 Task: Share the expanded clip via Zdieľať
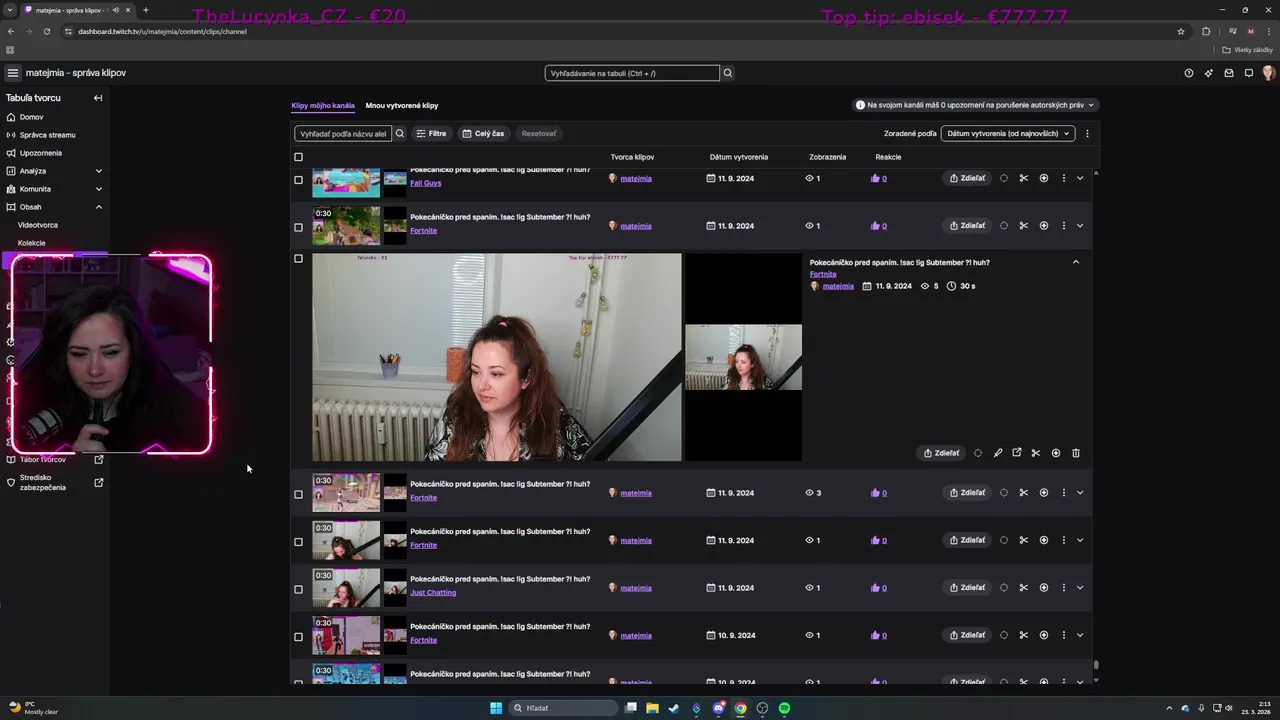click(941, 453)
